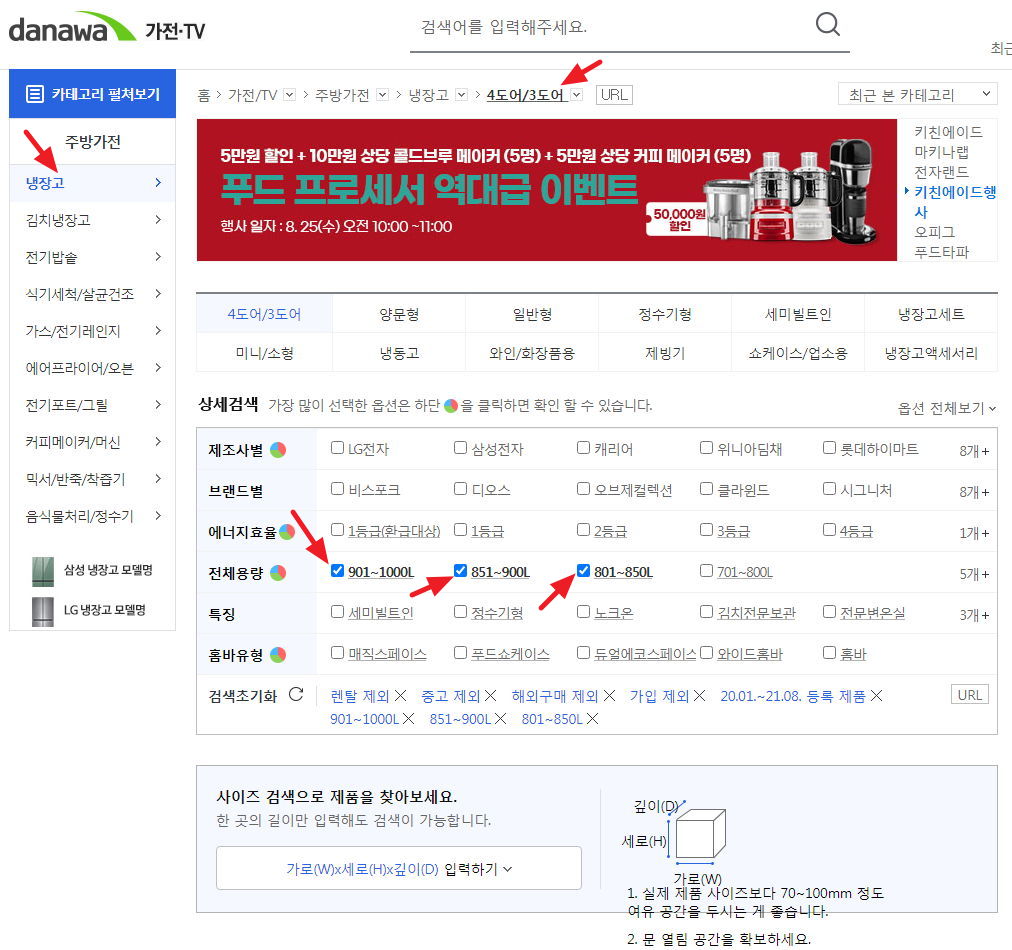The image size is (1012, 950).
Task: Remove the 가입 제외 filter tag
Action: [x=700, y=696]
